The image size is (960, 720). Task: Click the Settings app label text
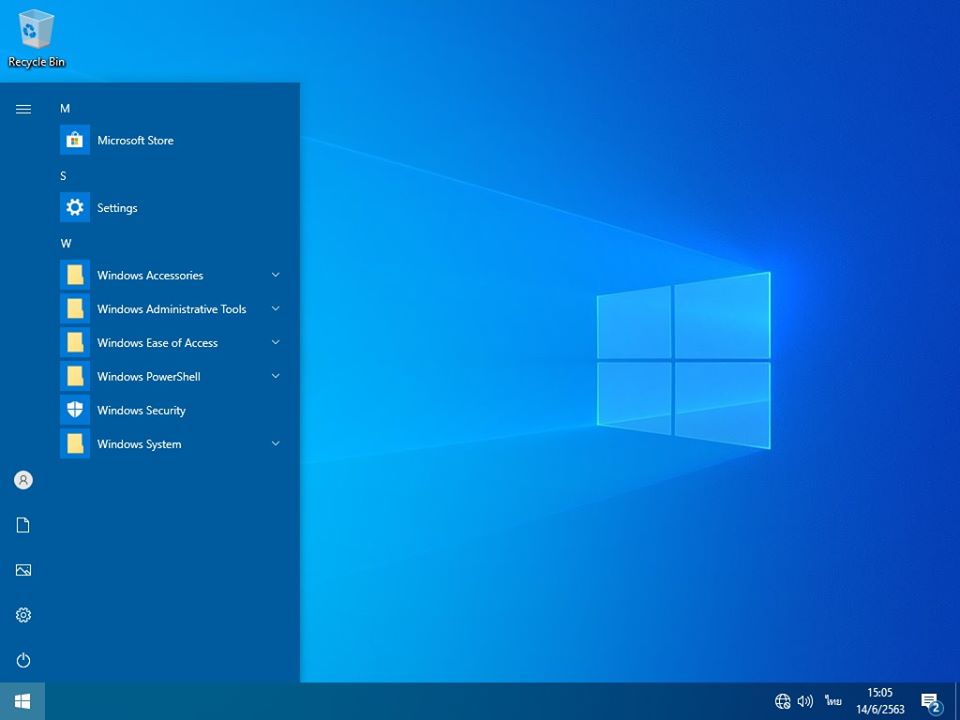(117, 208)
